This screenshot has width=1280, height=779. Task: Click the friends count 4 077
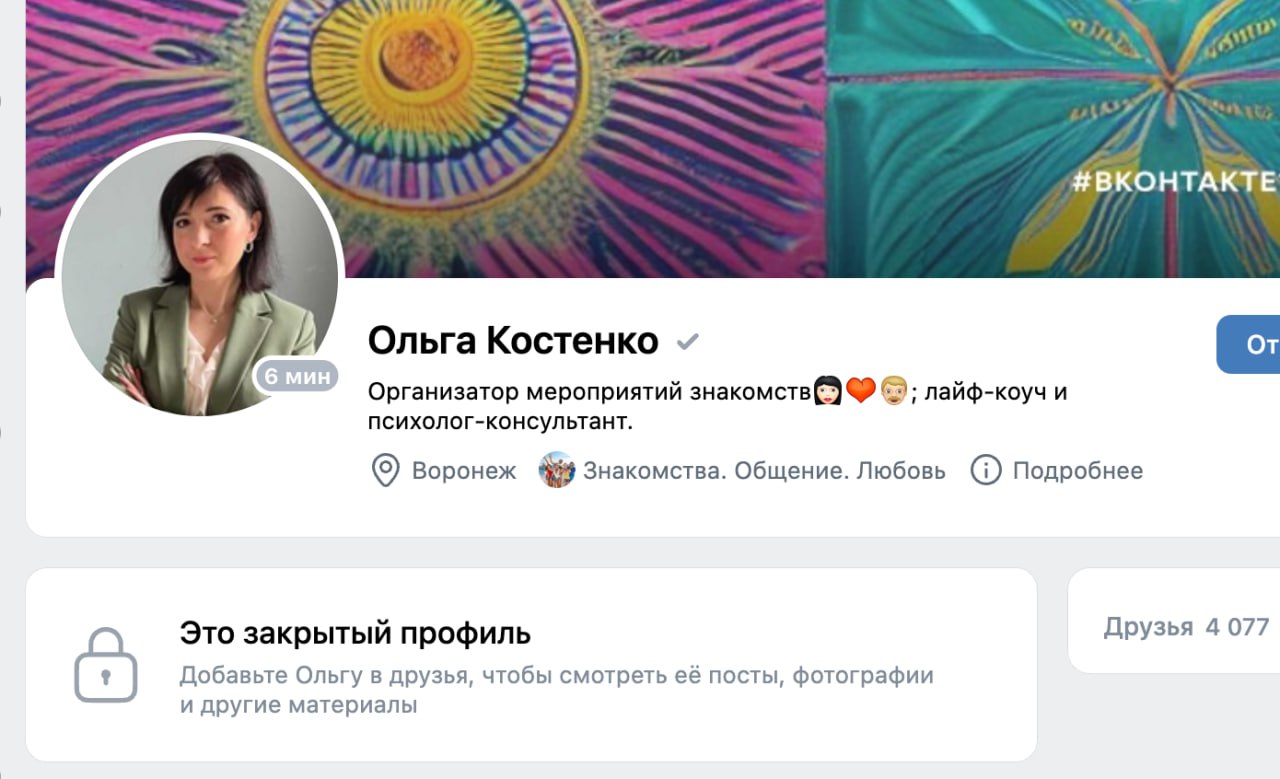point(1237,627)
